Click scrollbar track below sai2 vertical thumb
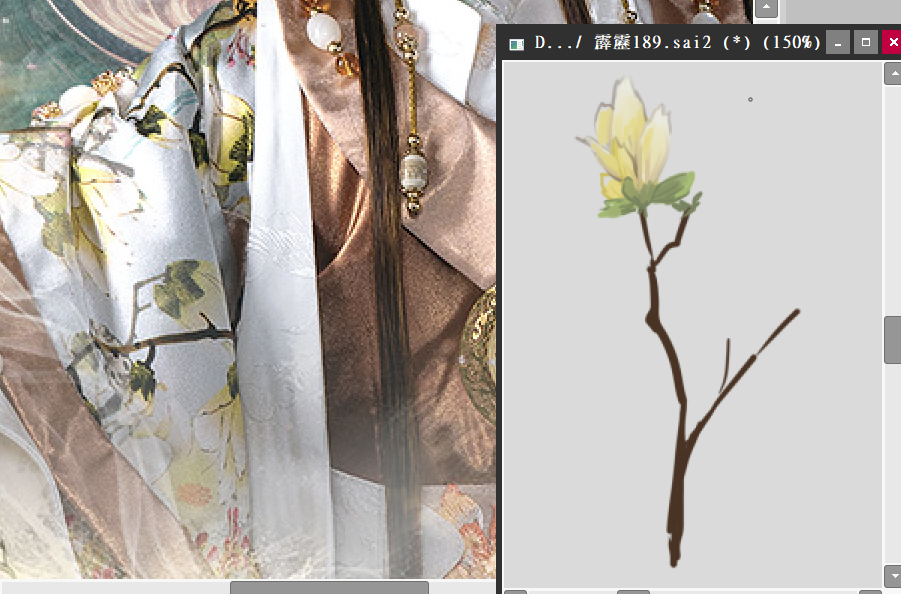 point(892,460)
